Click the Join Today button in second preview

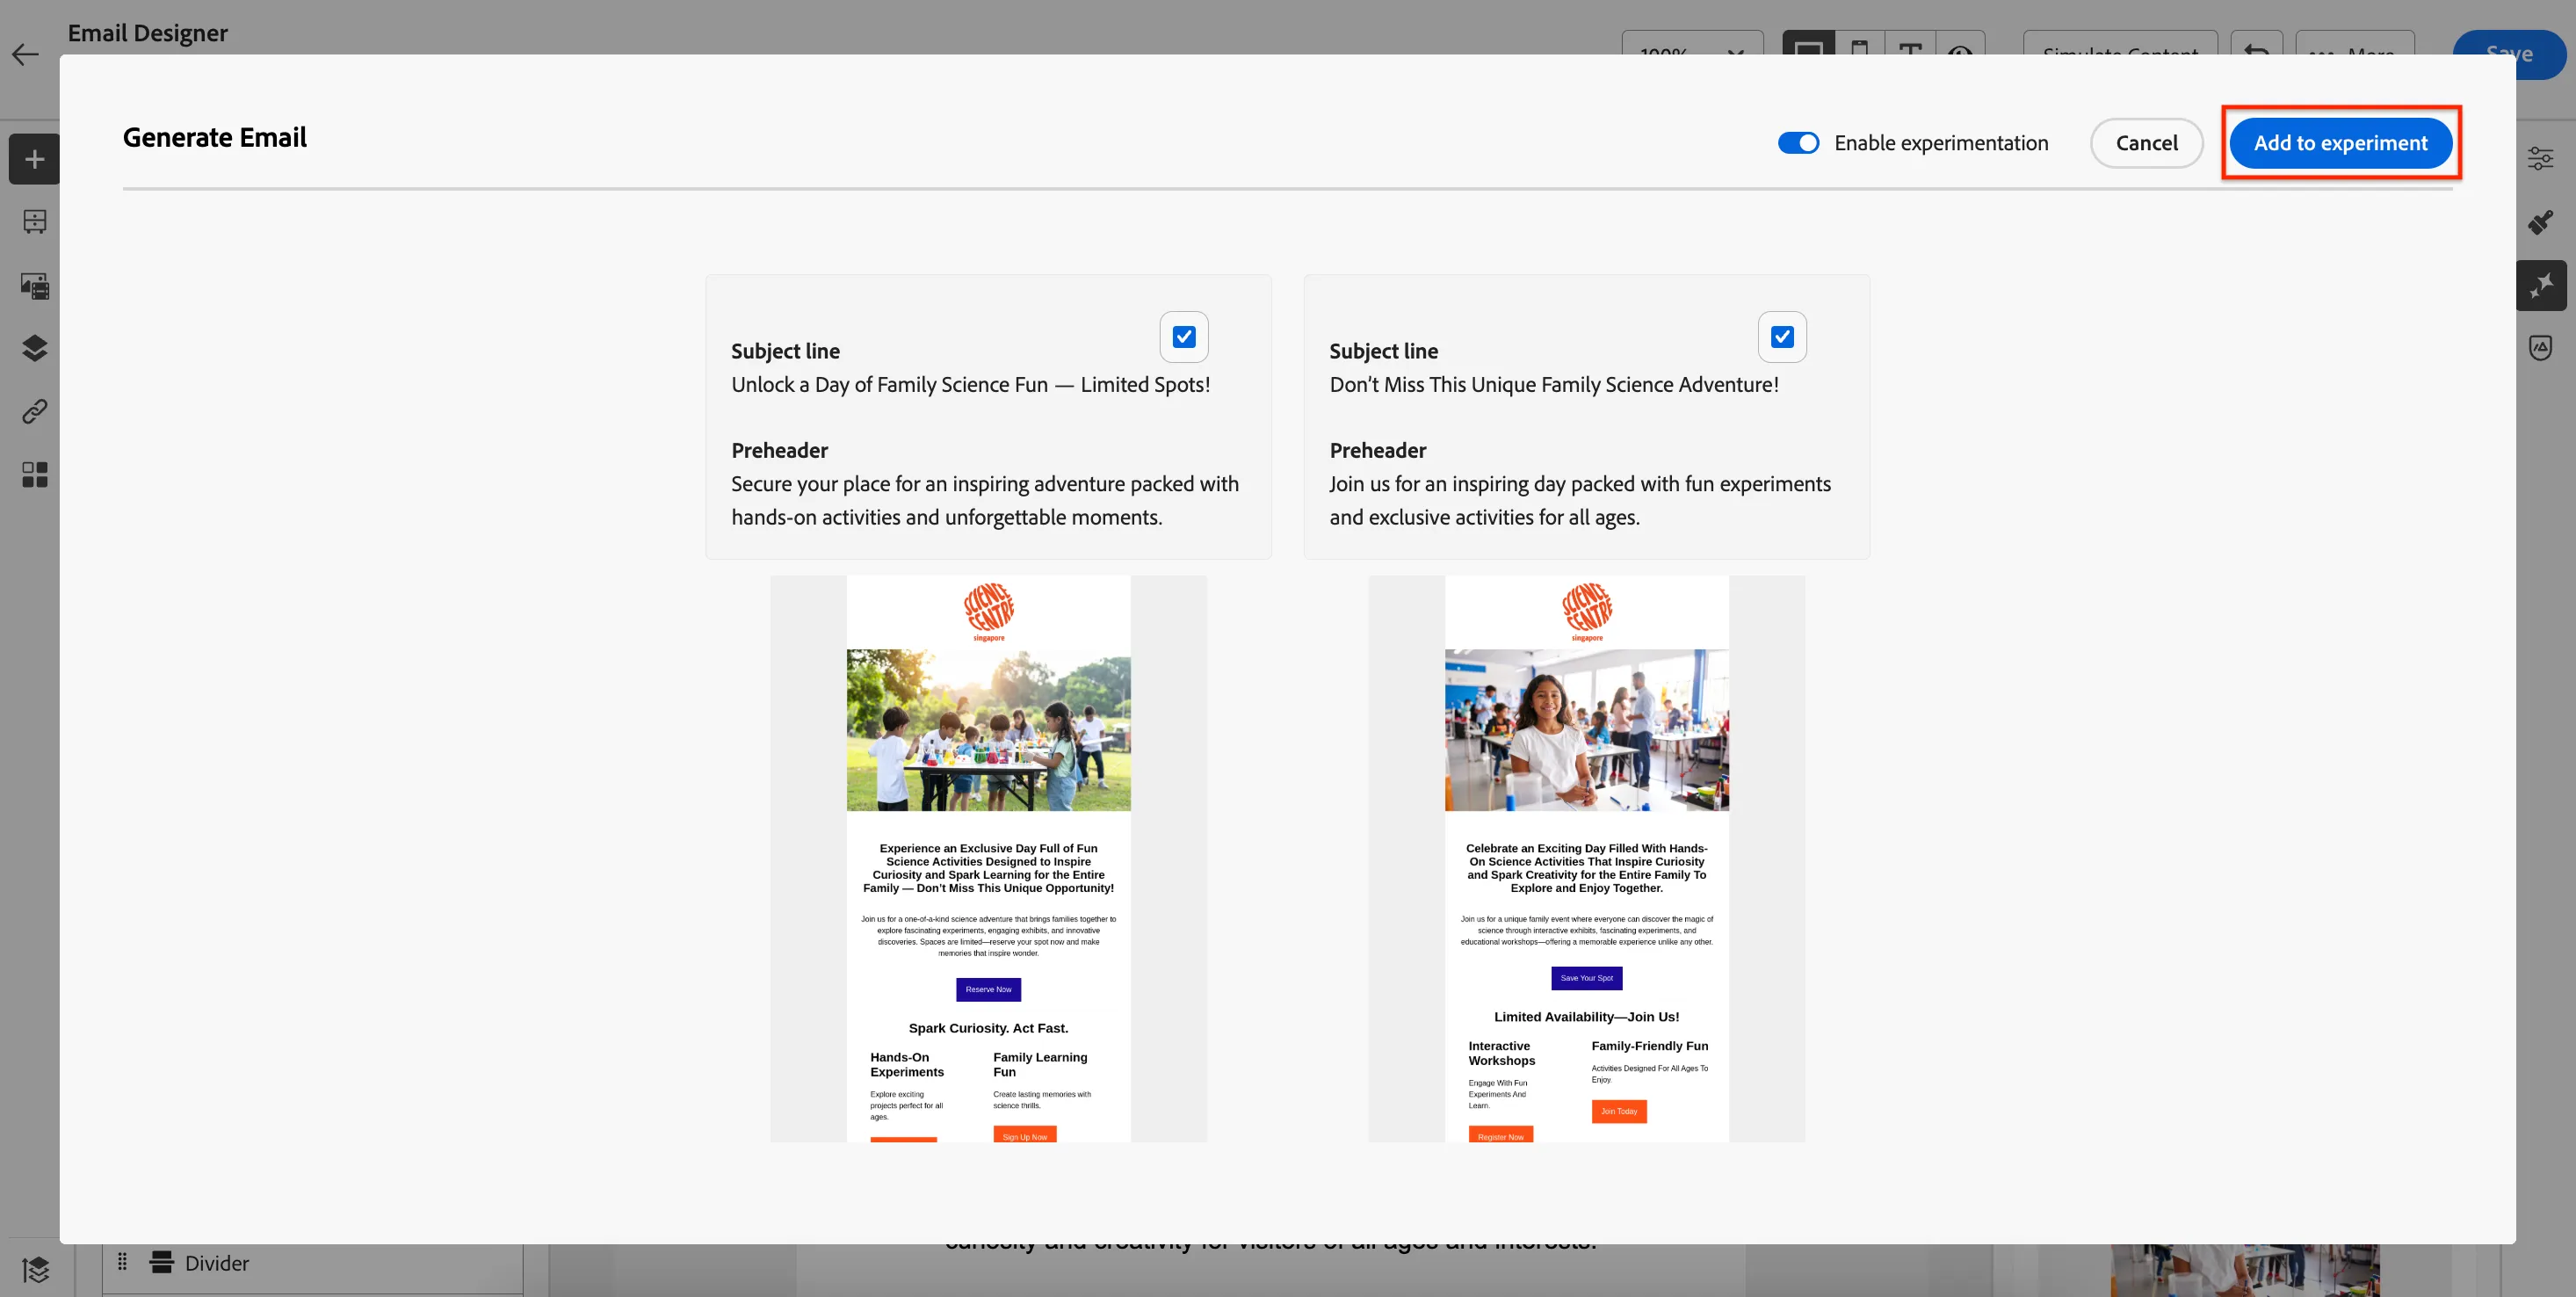(x=1619, y=1111)
